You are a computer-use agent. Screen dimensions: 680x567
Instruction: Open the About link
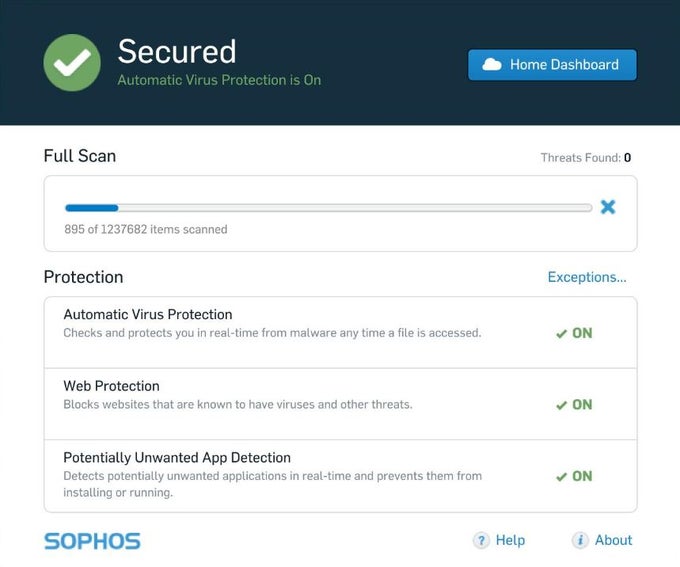(613, 540)
